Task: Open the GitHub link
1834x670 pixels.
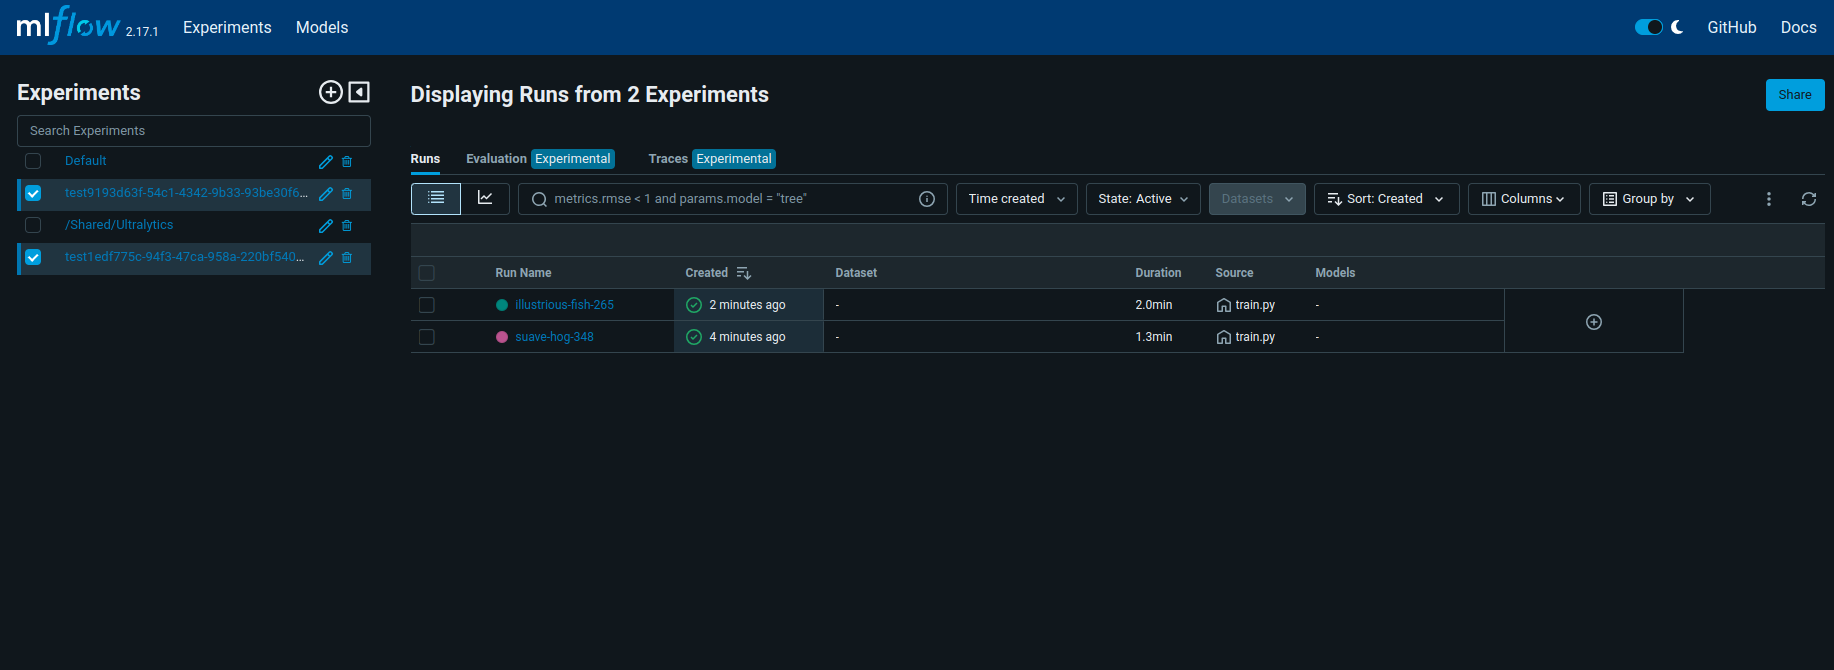Action: click(1732, 27)
